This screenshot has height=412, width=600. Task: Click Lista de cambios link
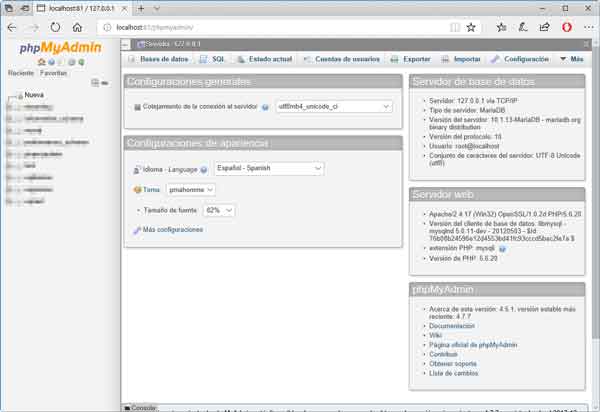tap(453, 373)
